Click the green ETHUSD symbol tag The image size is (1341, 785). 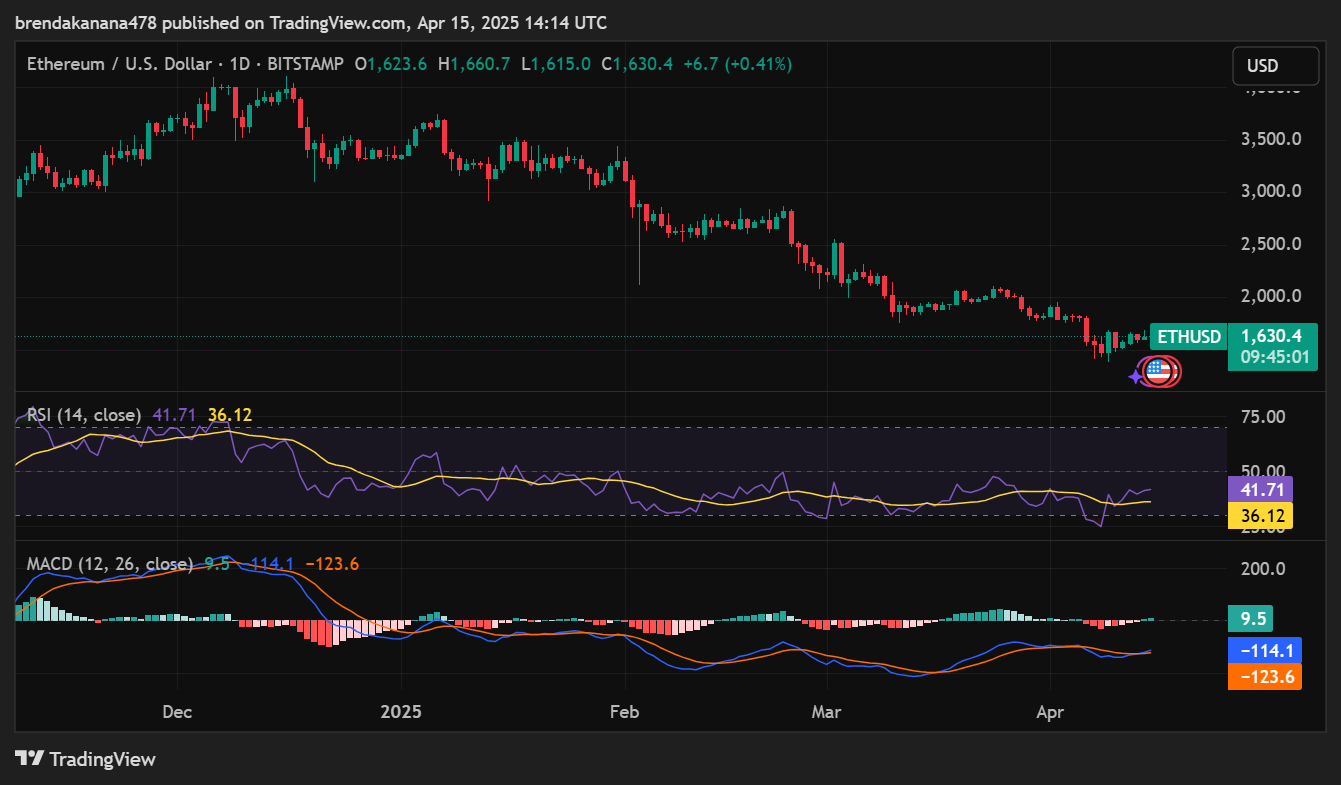click(x=1188, y=337)
